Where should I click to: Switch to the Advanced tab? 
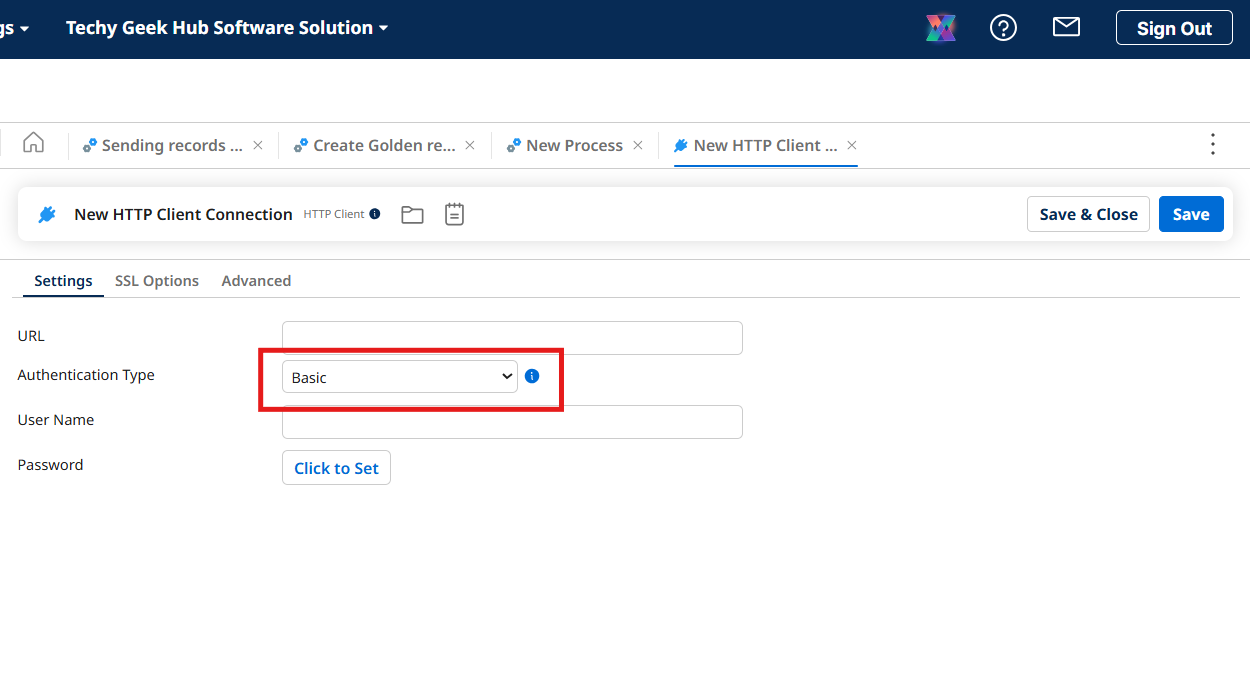click(x=256, y=281)
